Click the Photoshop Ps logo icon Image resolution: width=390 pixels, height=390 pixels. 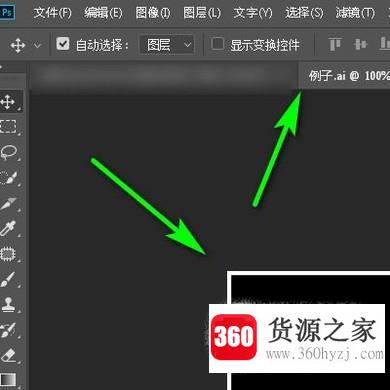click(x=7, y=13)
